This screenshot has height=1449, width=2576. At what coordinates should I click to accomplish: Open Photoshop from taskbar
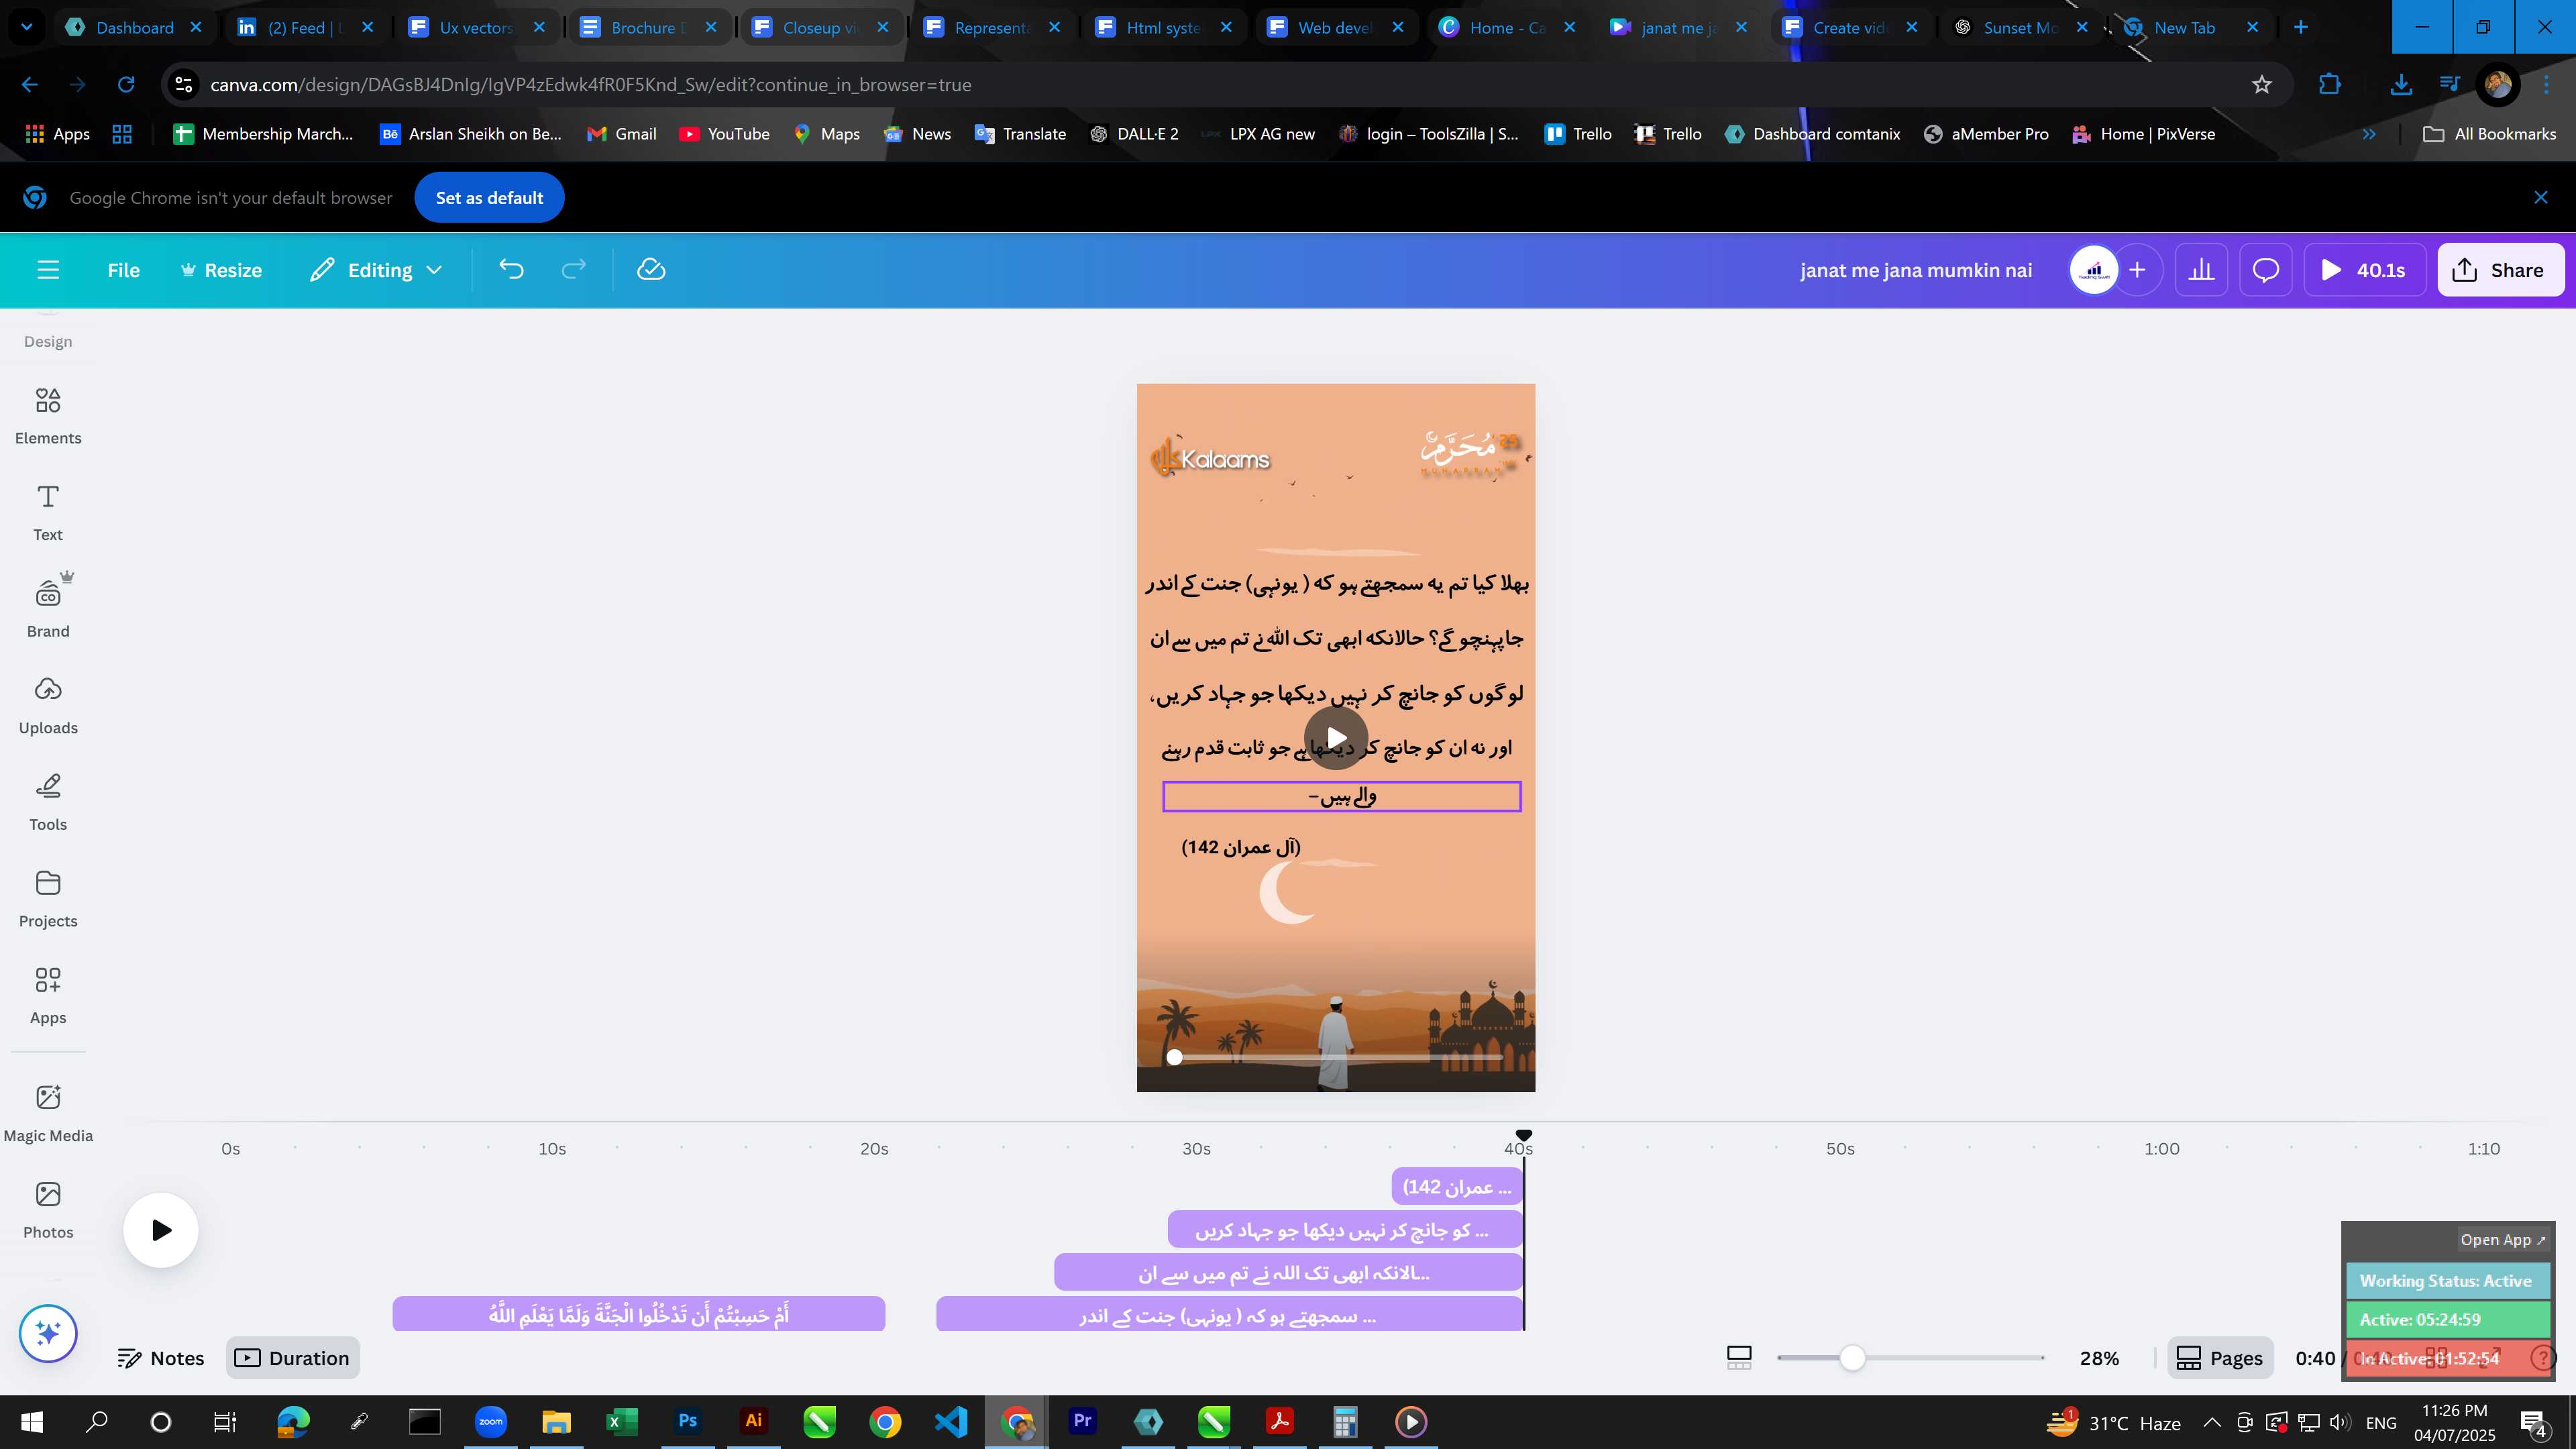click(x=687, y=1422)
